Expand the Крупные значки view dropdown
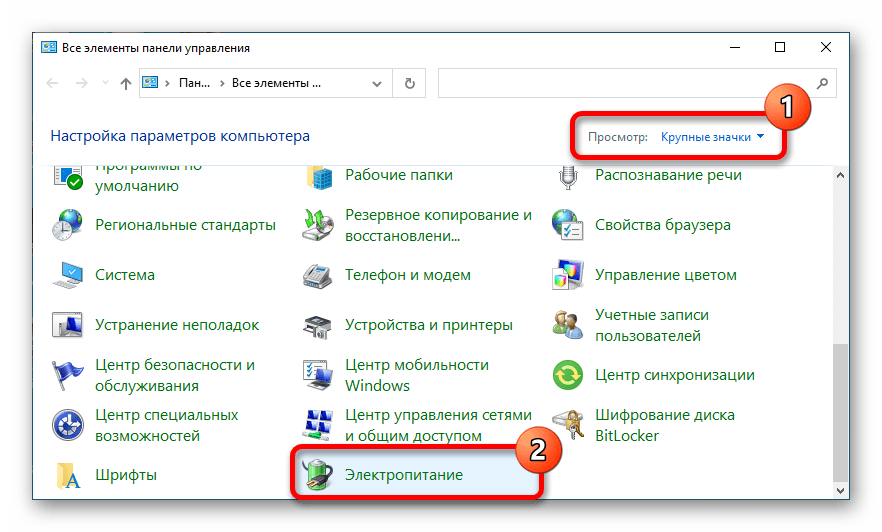 pos(712,137)
